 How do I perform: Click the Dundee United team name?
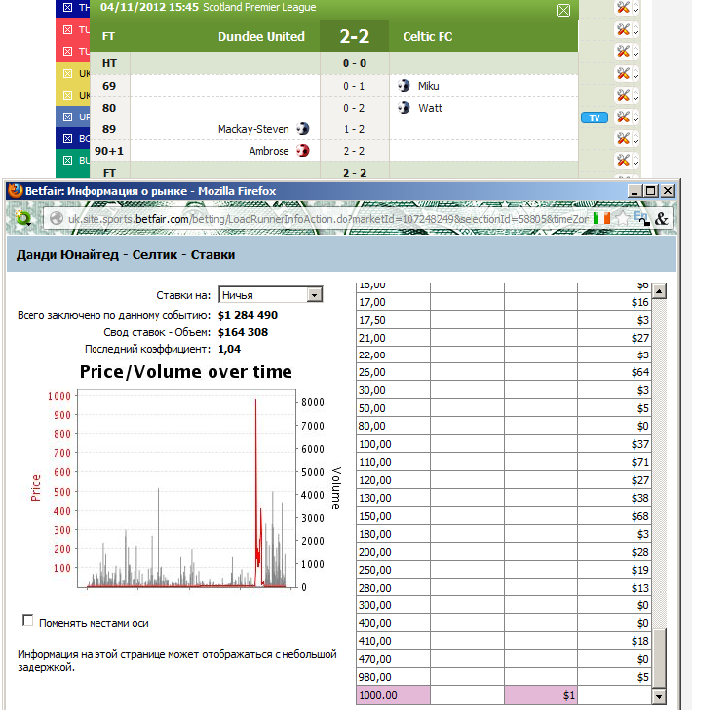click(261, 36)
